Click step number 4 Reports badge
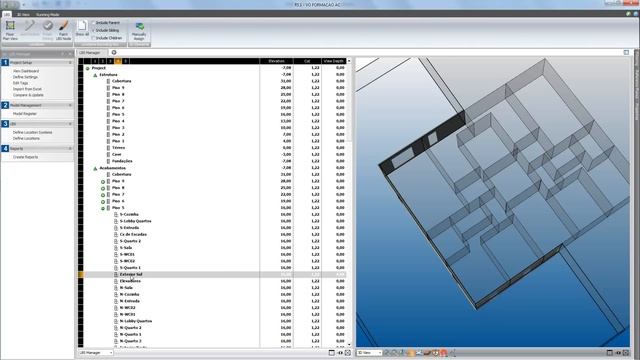Screen dimensions: 640x360 tap(5, 149)
